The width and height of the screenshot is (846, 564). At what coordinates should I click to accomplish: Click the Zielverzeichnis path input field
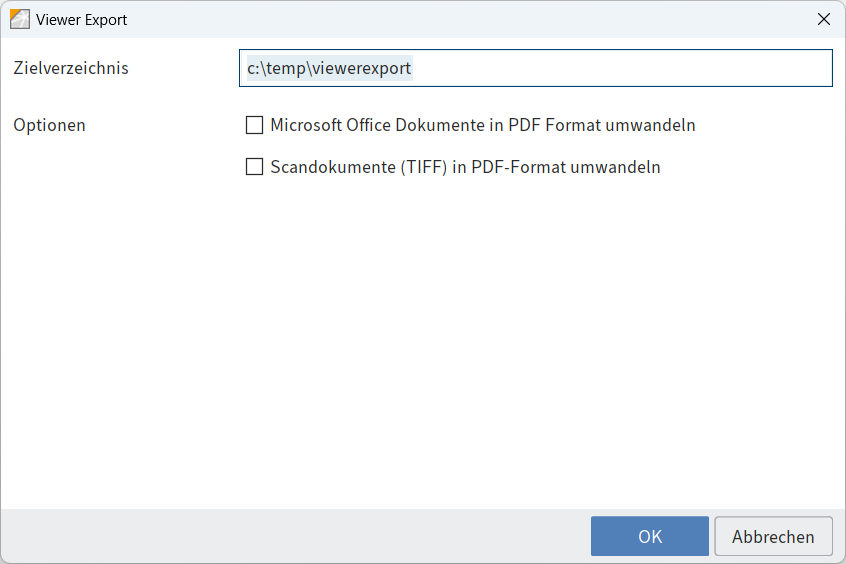(x=535, y=69)
